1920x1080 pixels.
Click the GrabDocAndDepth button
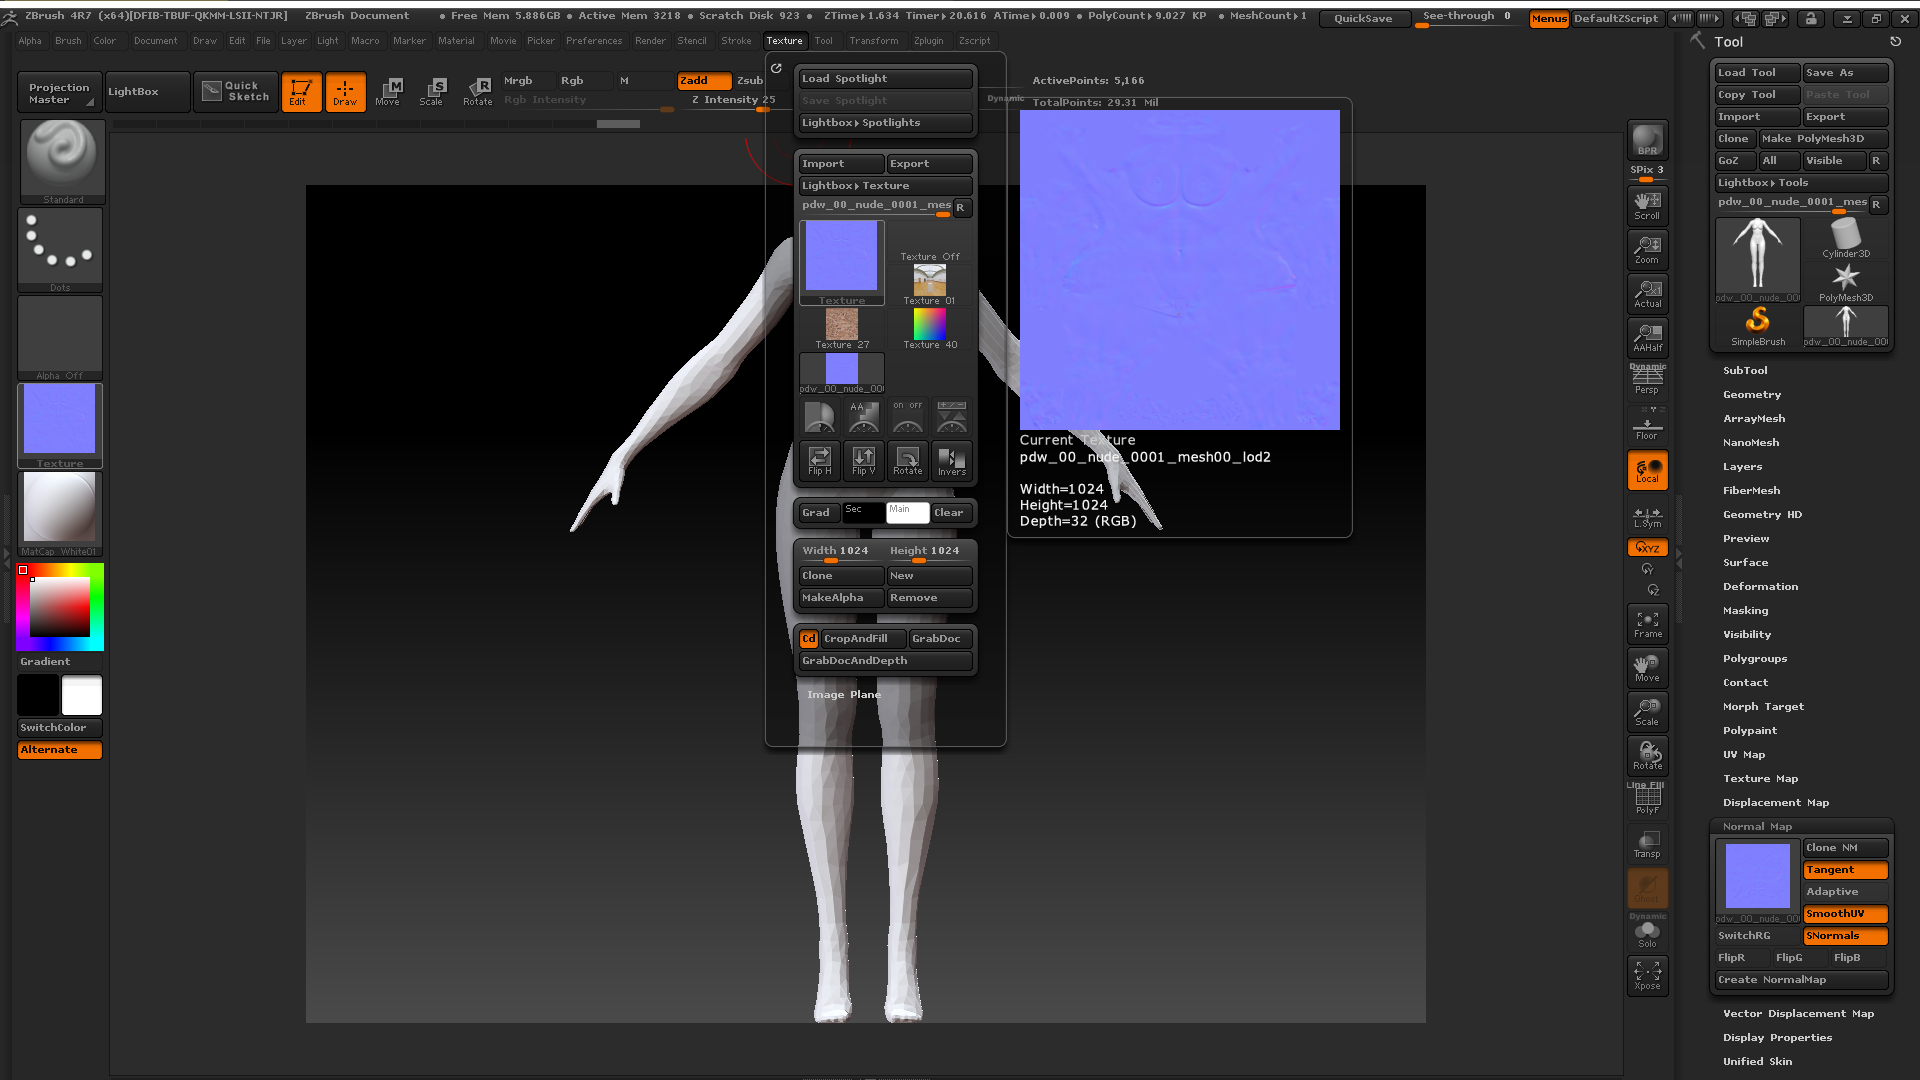(x=884, y=661)
